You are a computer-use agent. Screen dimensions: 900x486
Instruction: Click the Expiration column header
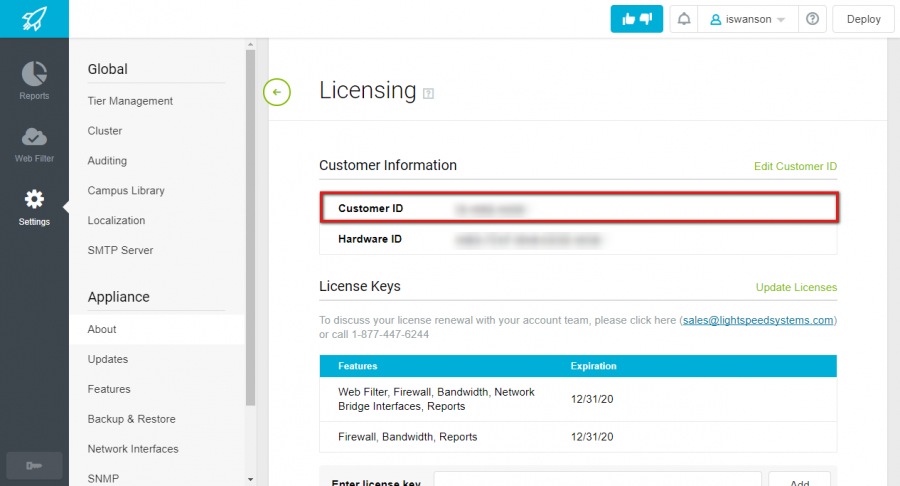(593, 366)
